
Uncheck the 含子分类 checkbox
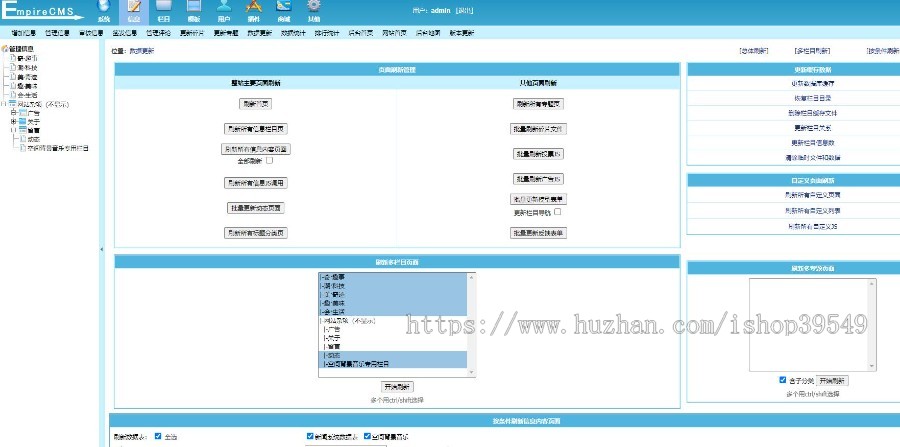pyautogui.click(x=783, y=380)
